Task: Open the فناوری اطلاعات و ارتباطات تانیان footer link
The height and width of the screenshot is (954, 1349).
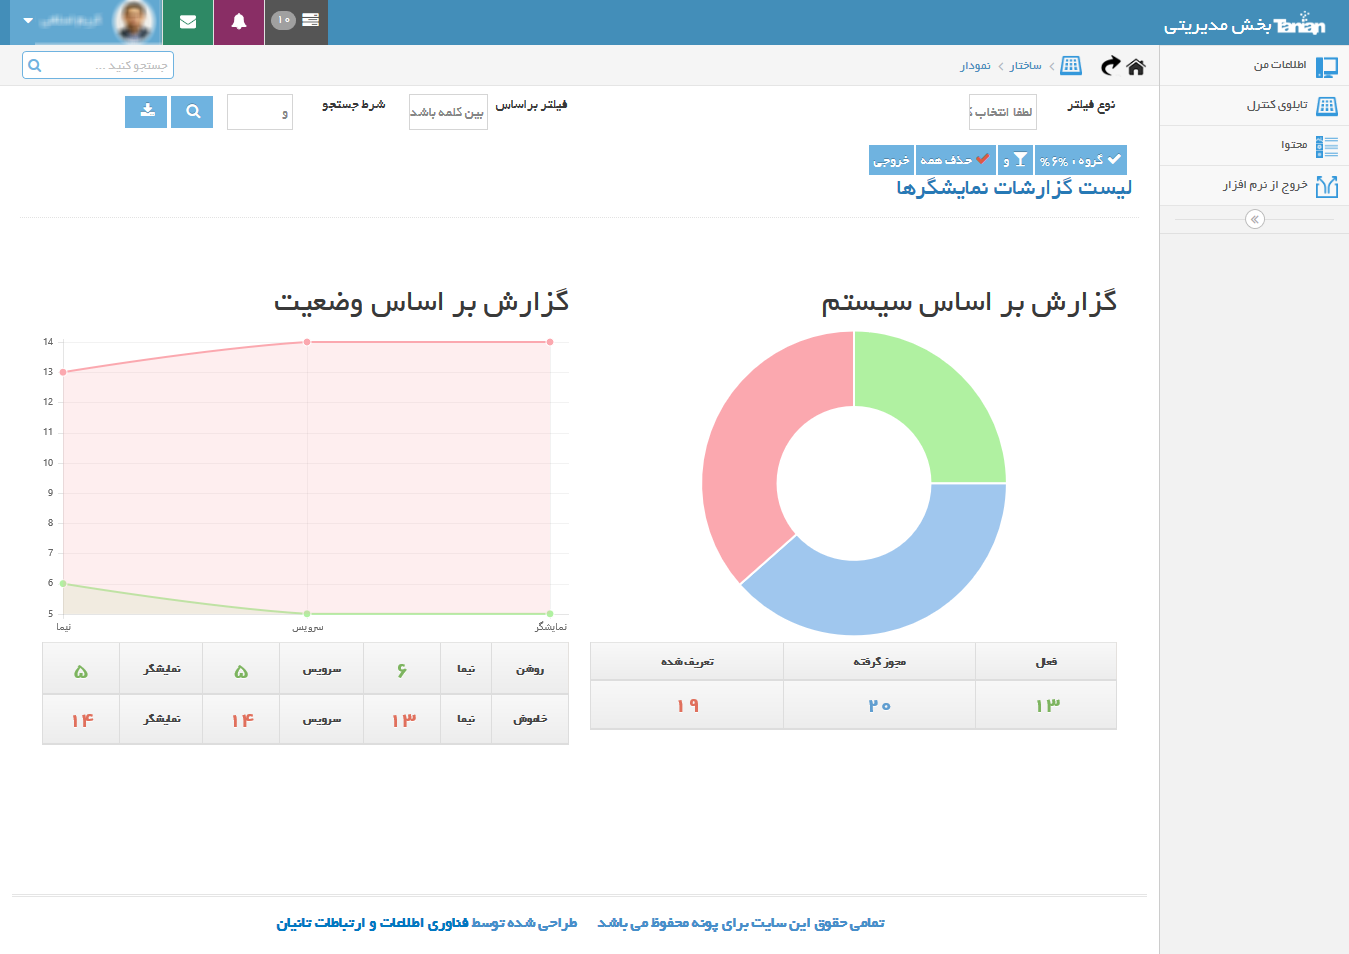Action: pyautogui.click(x=372, y=923)
